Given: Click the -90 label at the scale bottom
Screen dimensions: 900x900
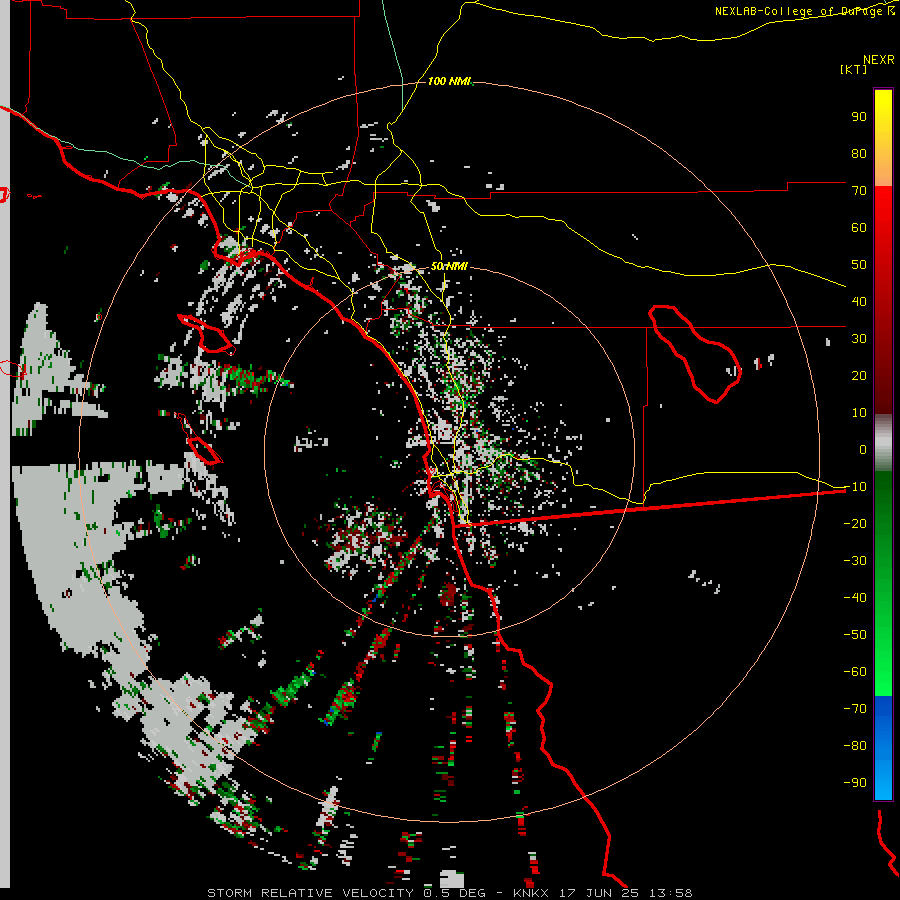Looking at the screenshot, I should (x=855, y=783).
